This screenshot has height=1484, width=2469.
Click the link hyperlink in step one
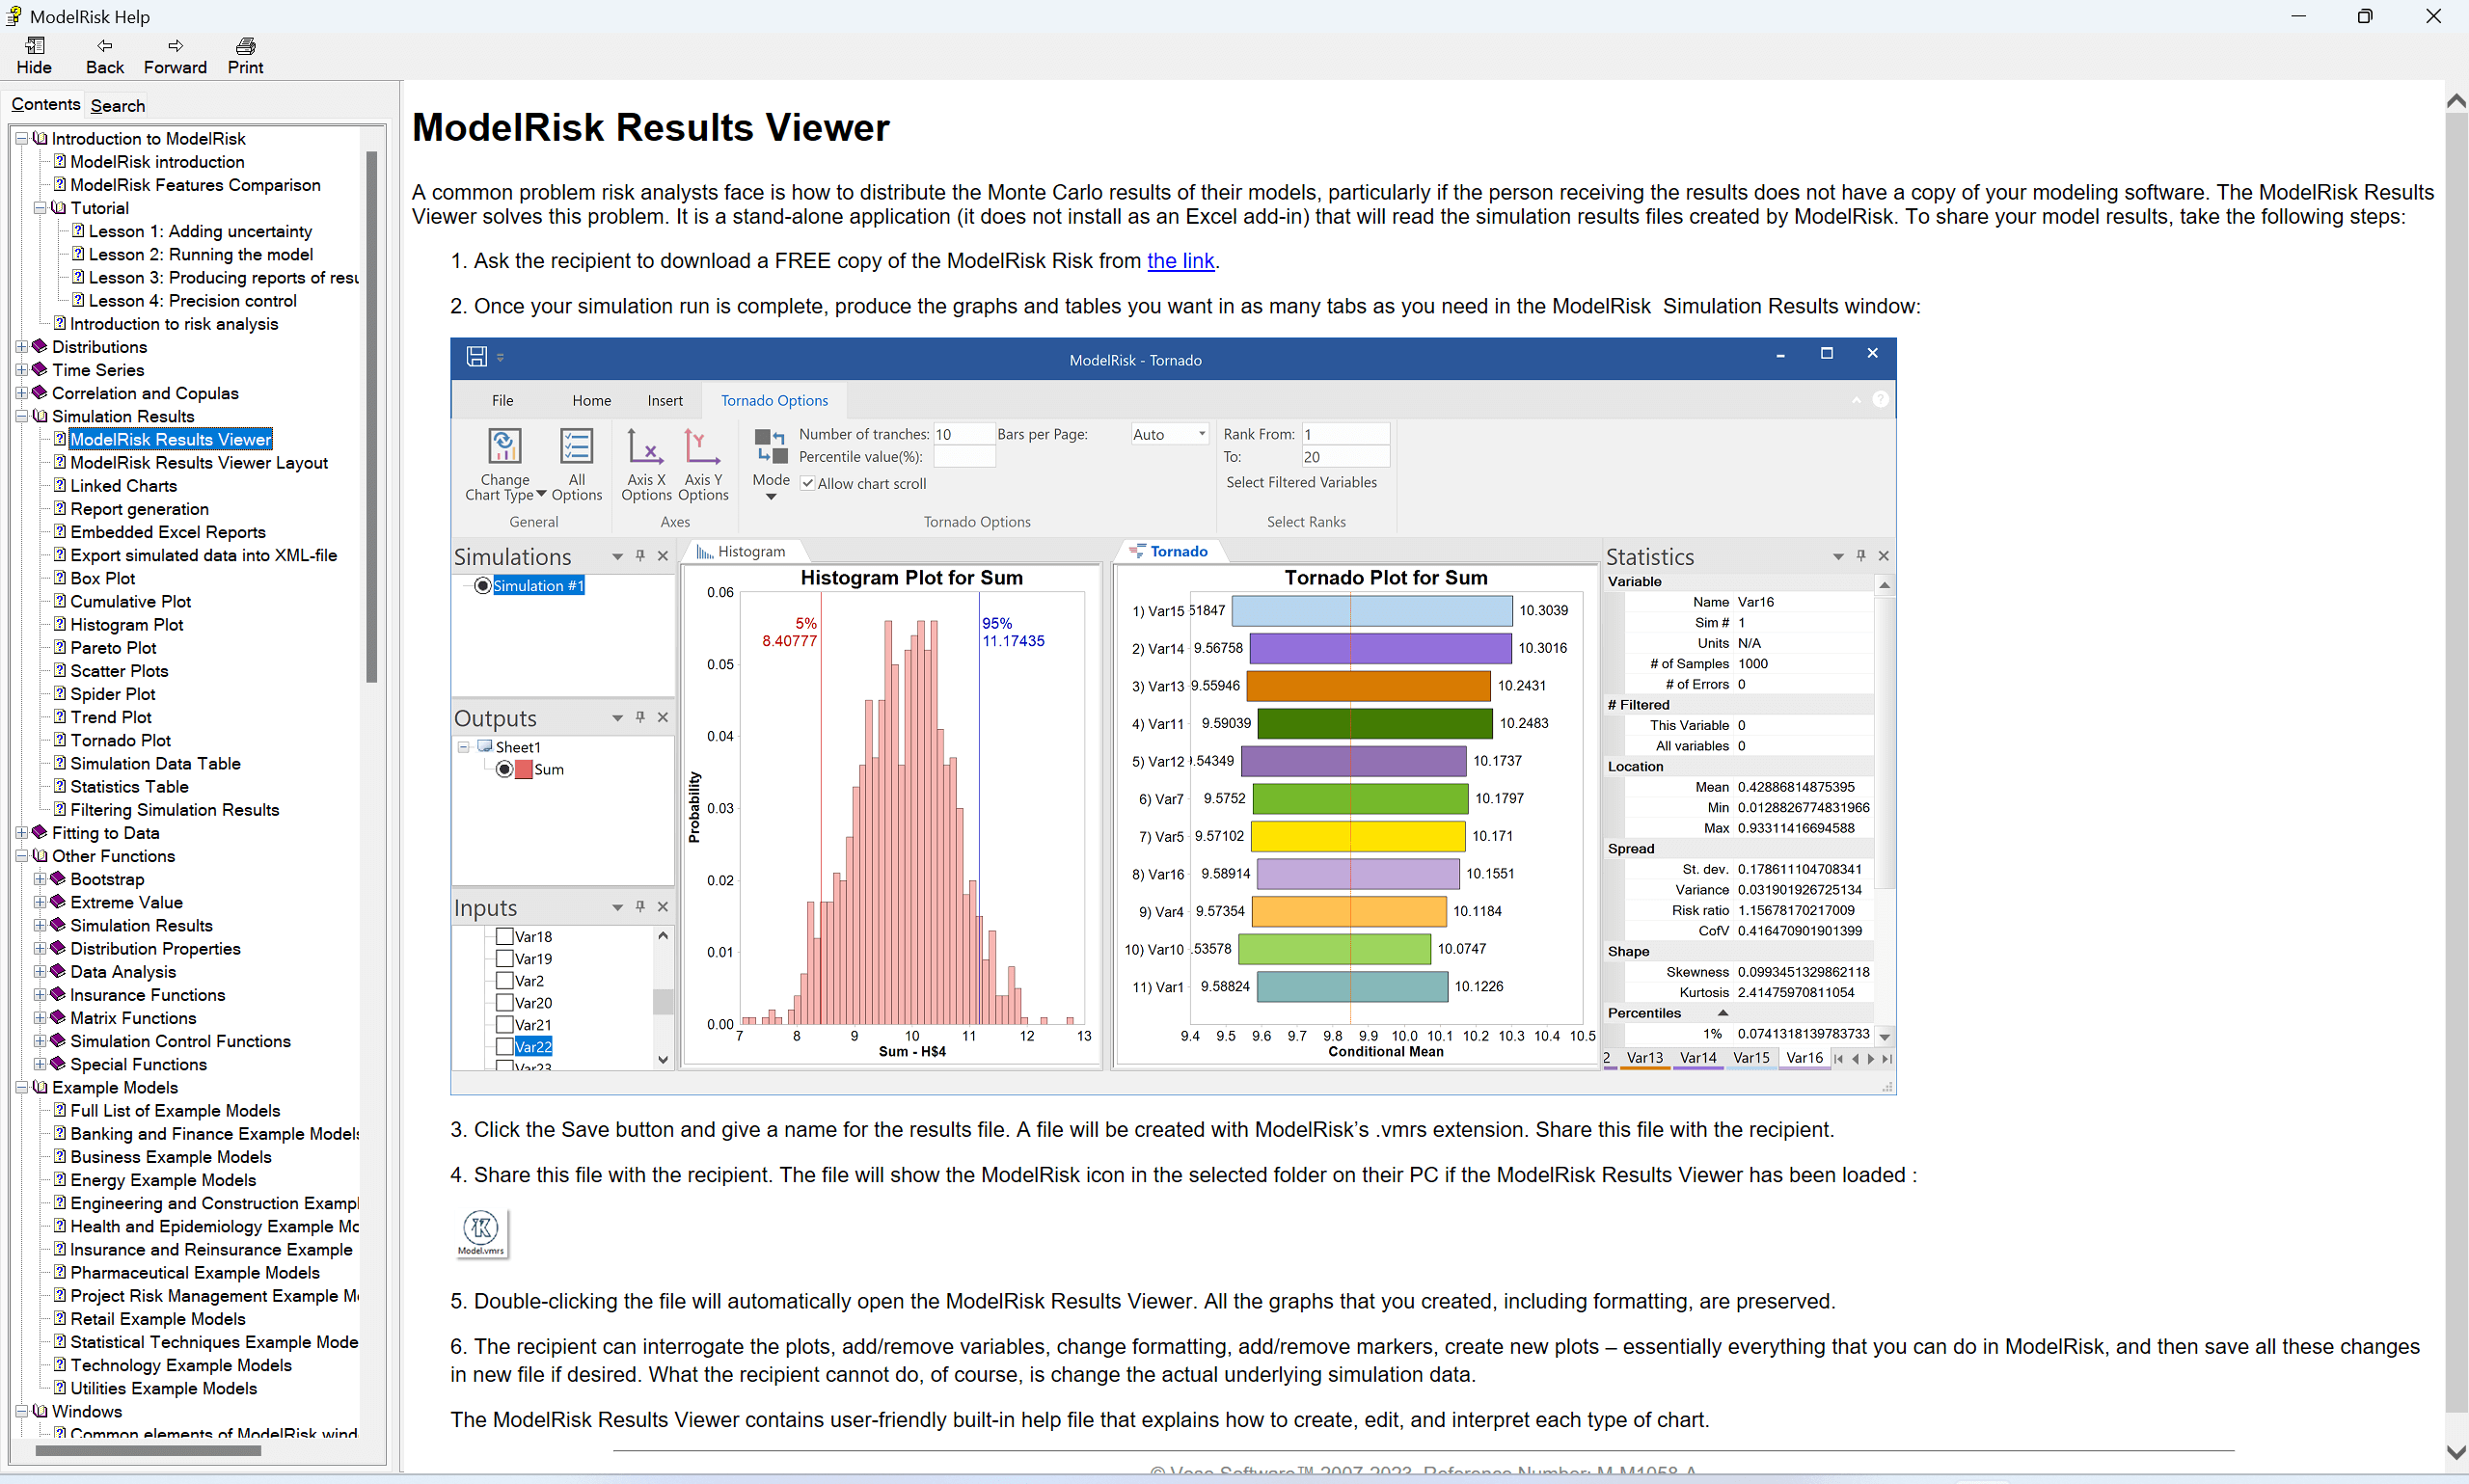[x=1180, y=261]
